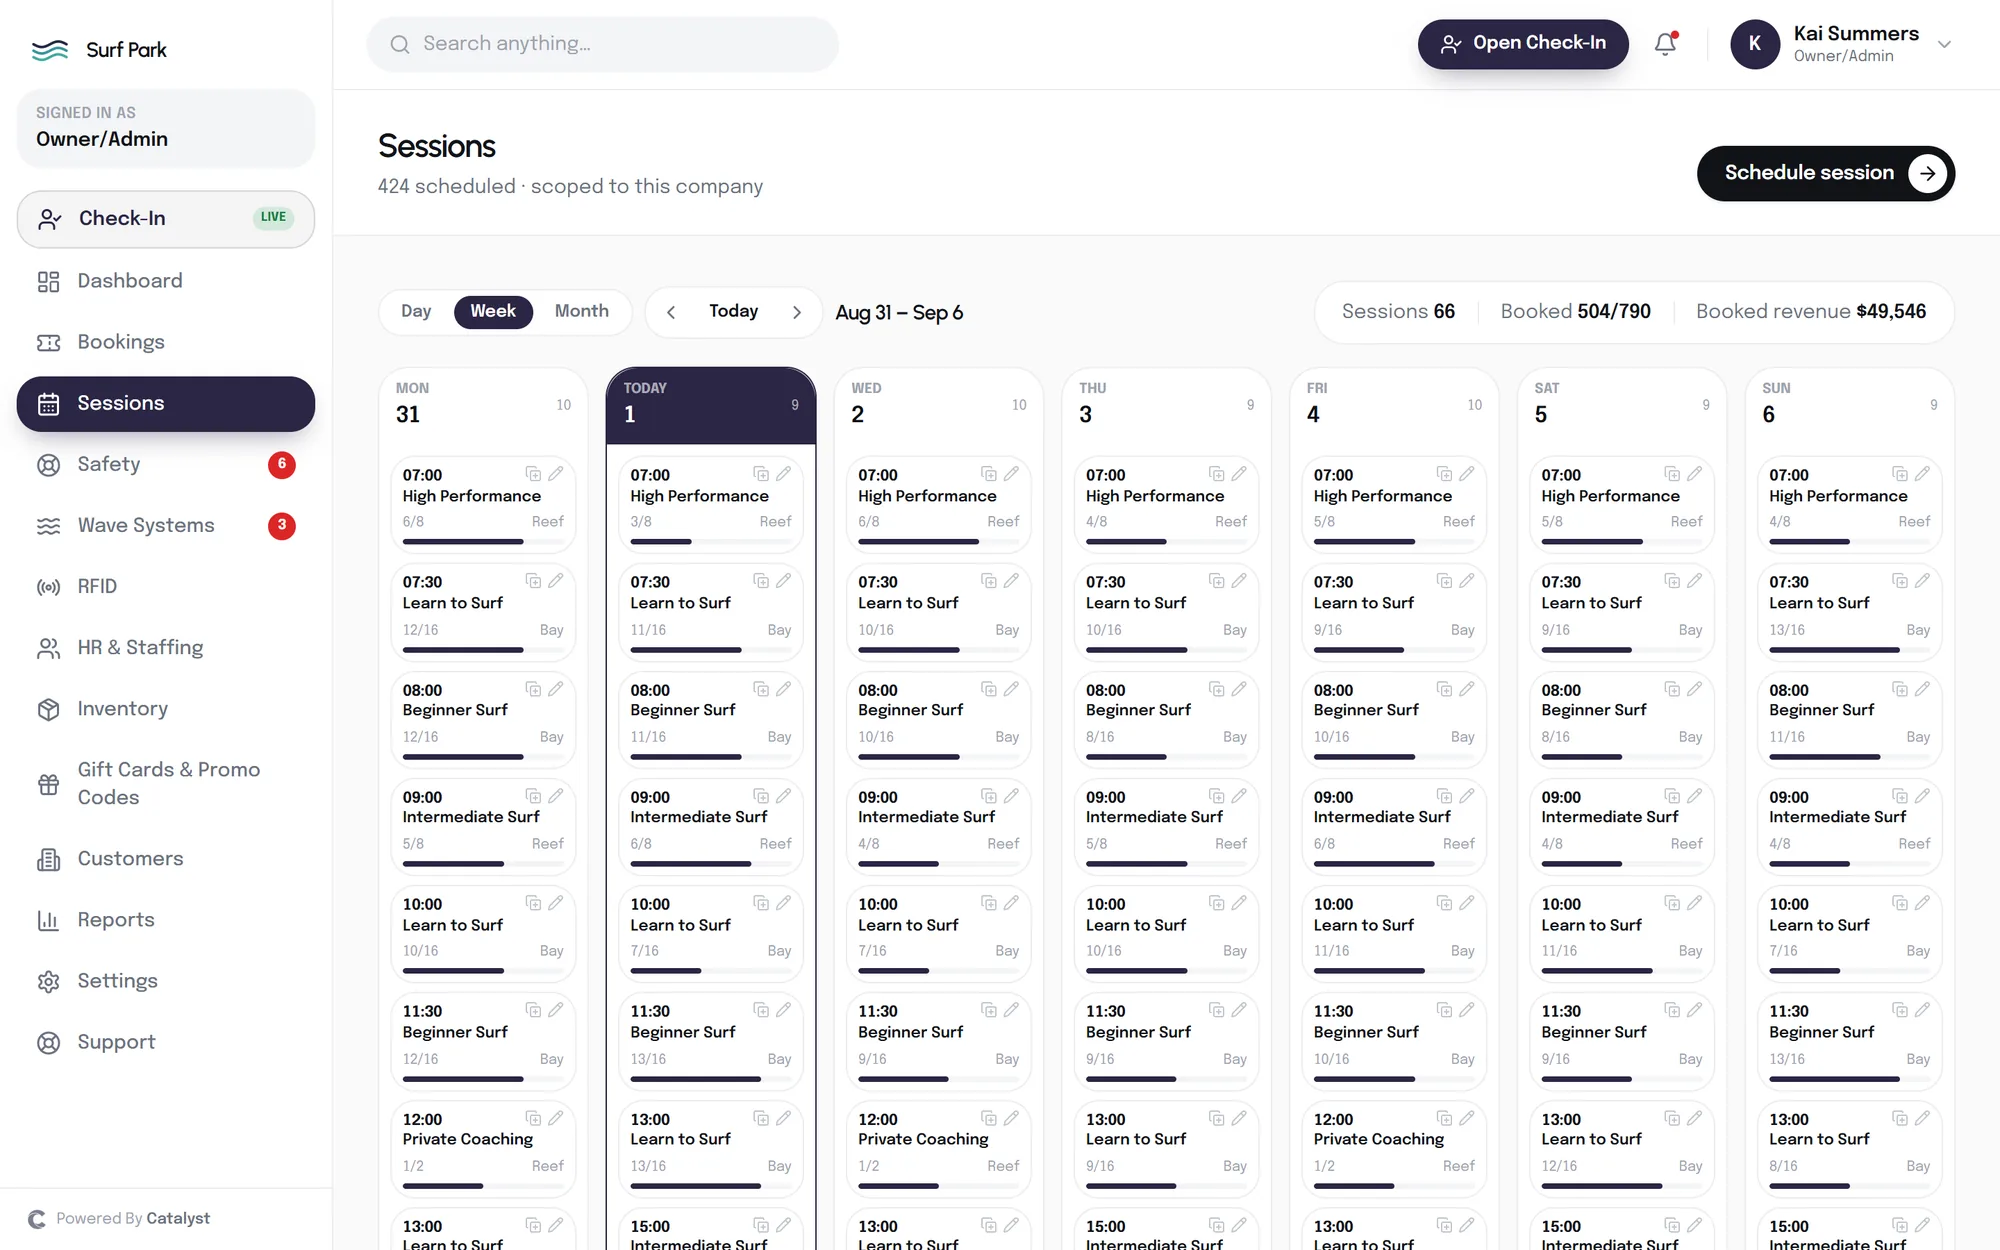Click the K user avatar
The height and width of the screenshot is (1250, 2000).
[x=1755, y=44]
